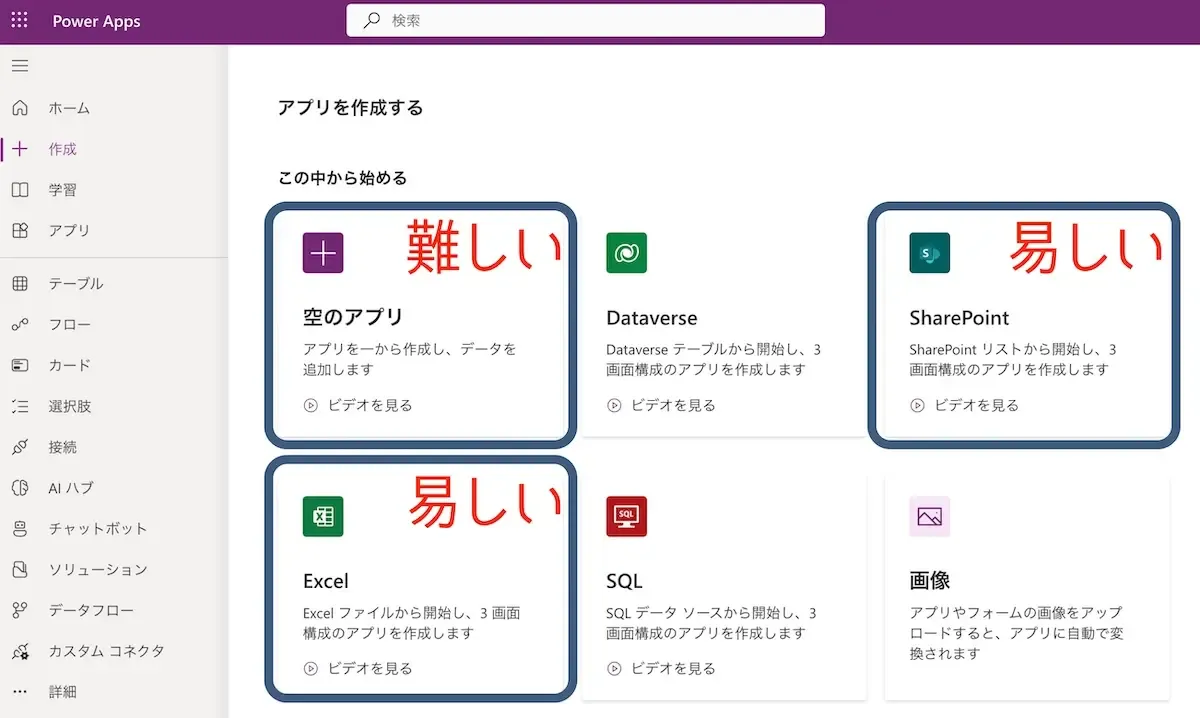Click the 画像 card description text
Viewport: 1200px width, 718px height.
click(1016, 633)
